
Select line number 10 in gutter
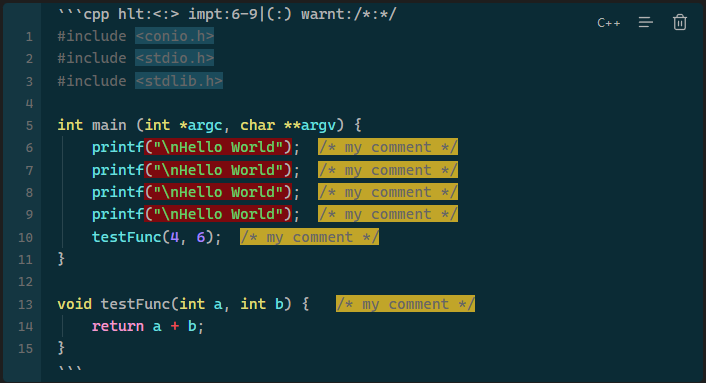(x=26, y=238)
